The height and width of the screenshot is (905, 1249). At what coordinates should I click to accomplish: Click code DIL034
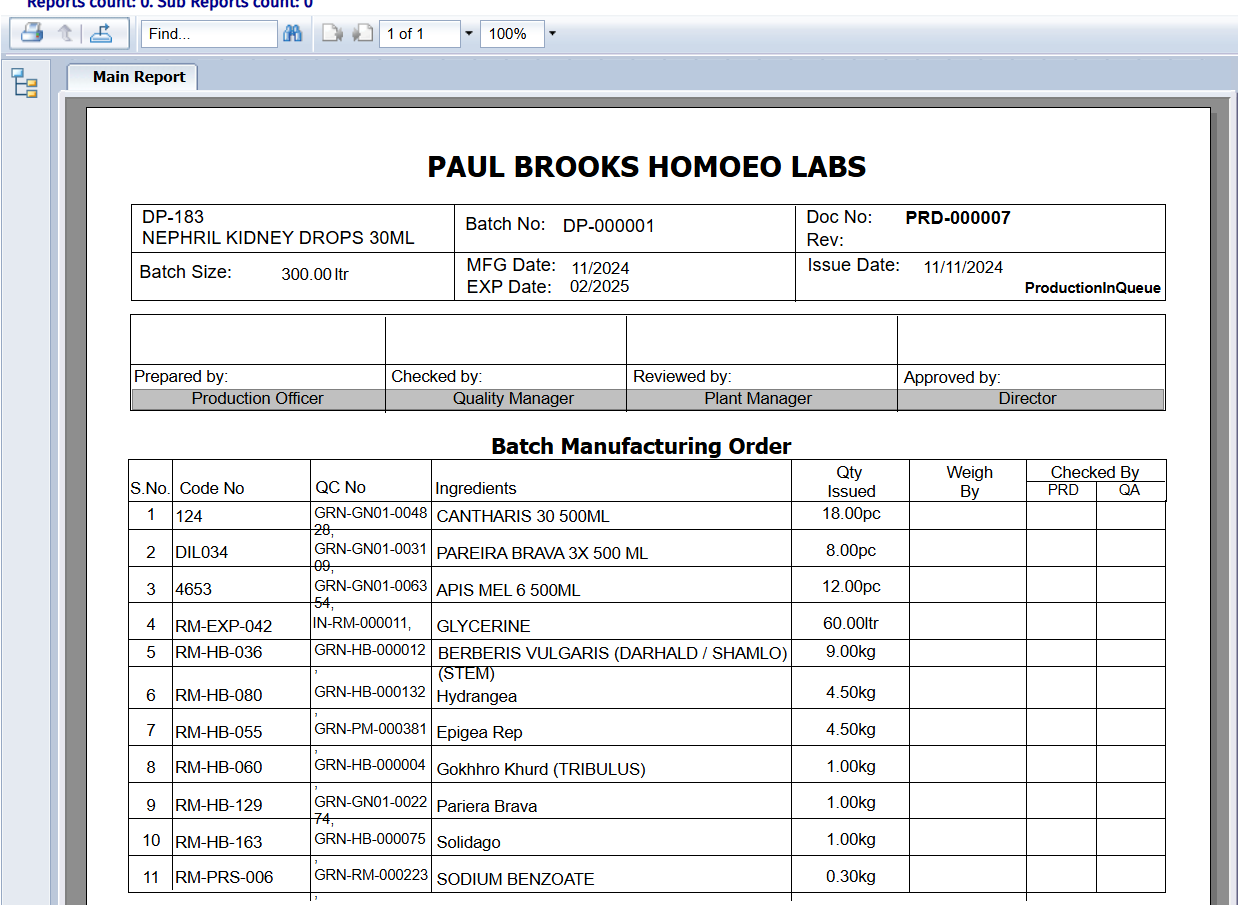point(201,553)
